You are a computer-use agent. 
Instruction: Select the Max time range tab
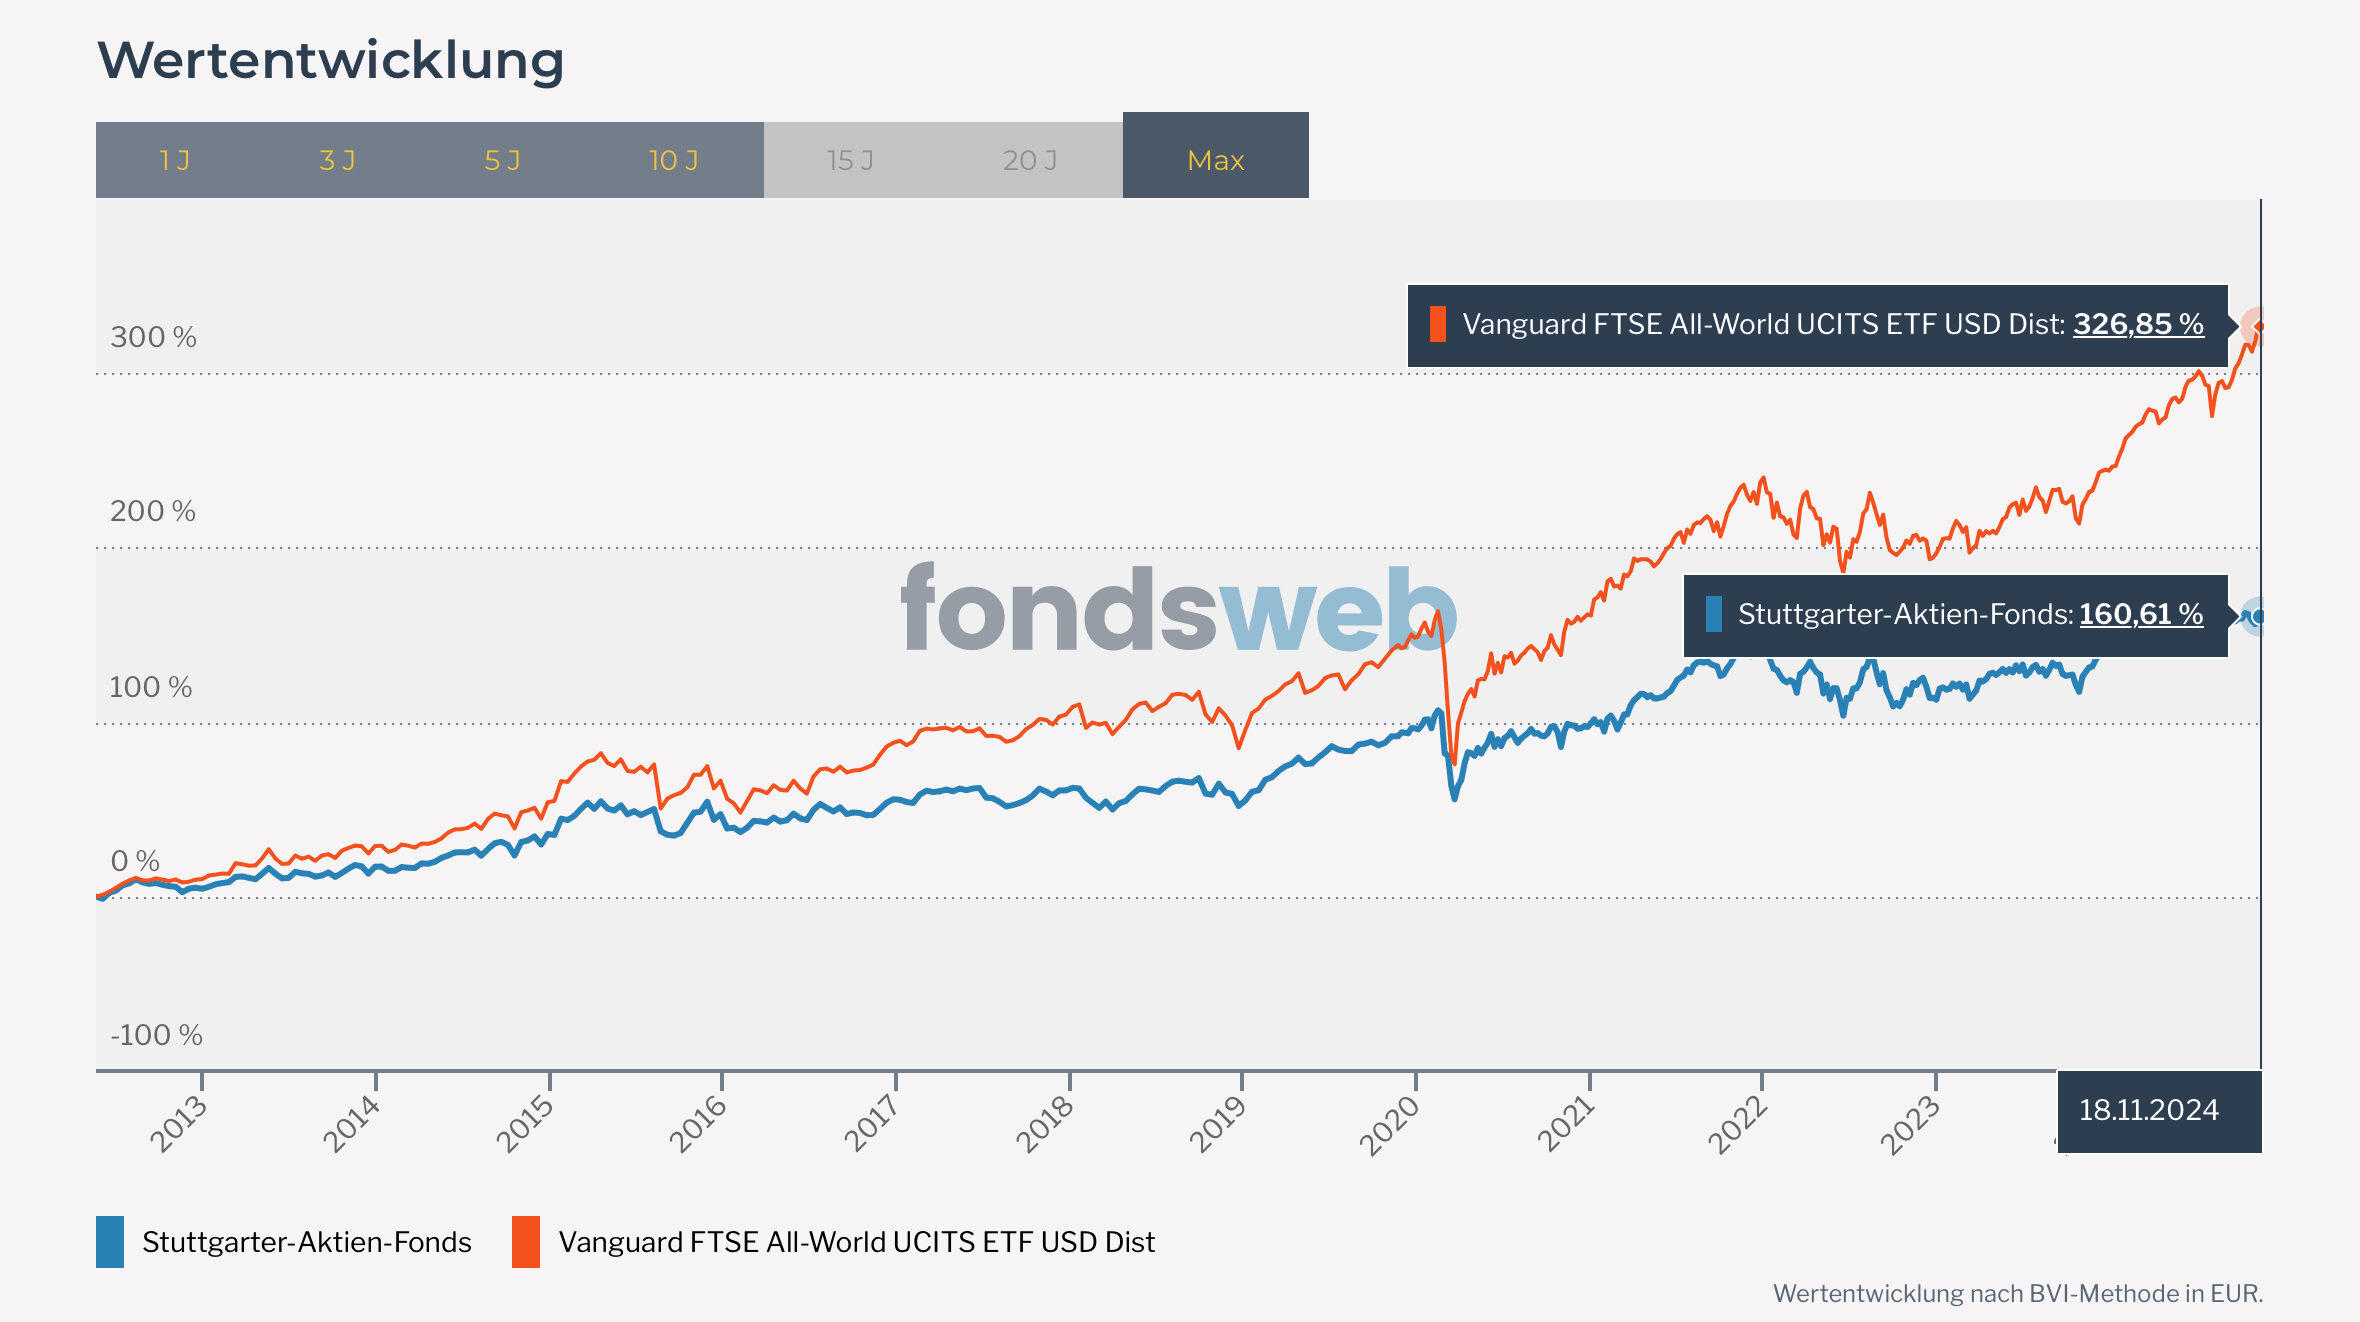(x=1215, y=160)
